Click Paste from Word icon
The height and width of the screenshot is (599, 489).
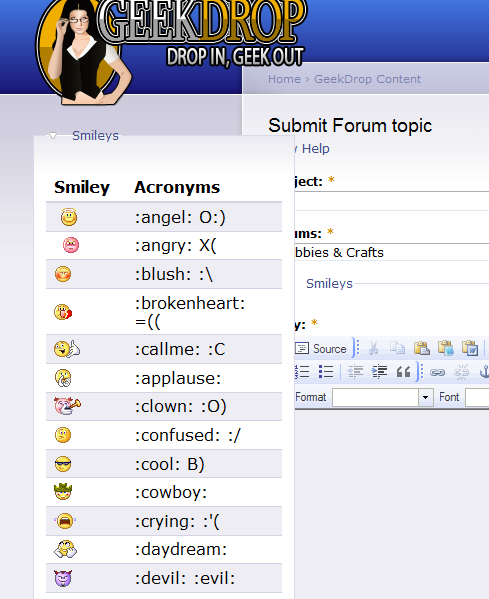pos(470,348)
